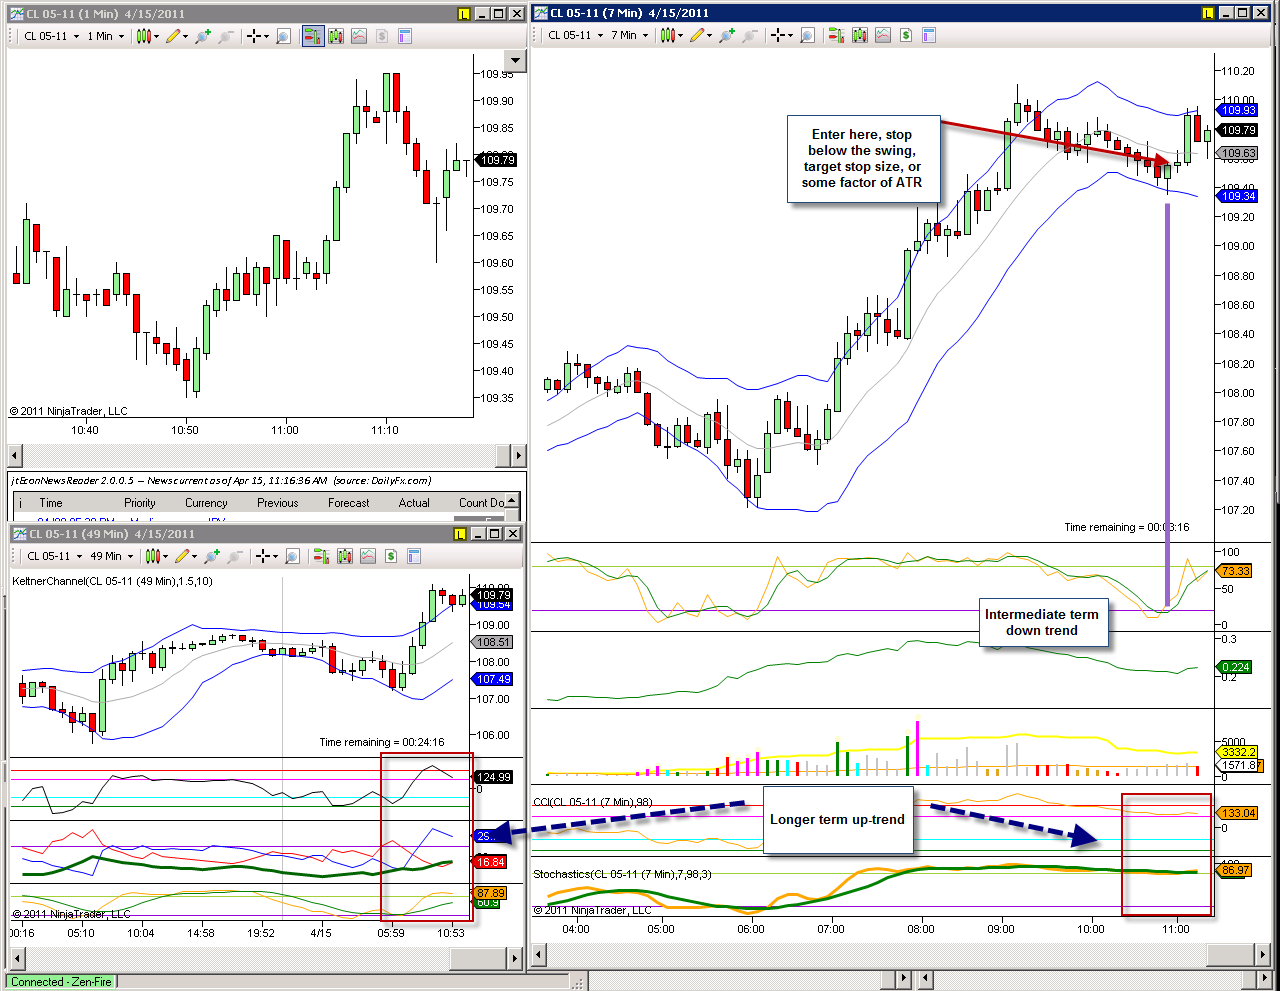
Task: Open strategies dollar icon in 7 Min chart
Action: pos(906,36)
